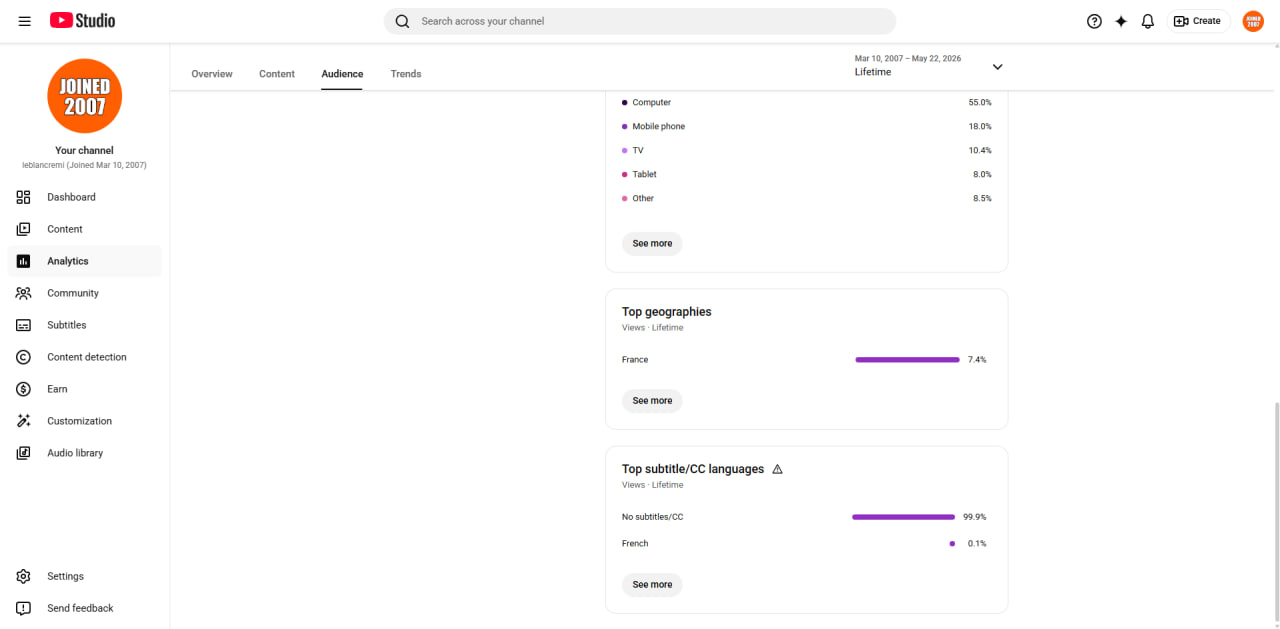Switch to the Trends tab

coord(406,74)
